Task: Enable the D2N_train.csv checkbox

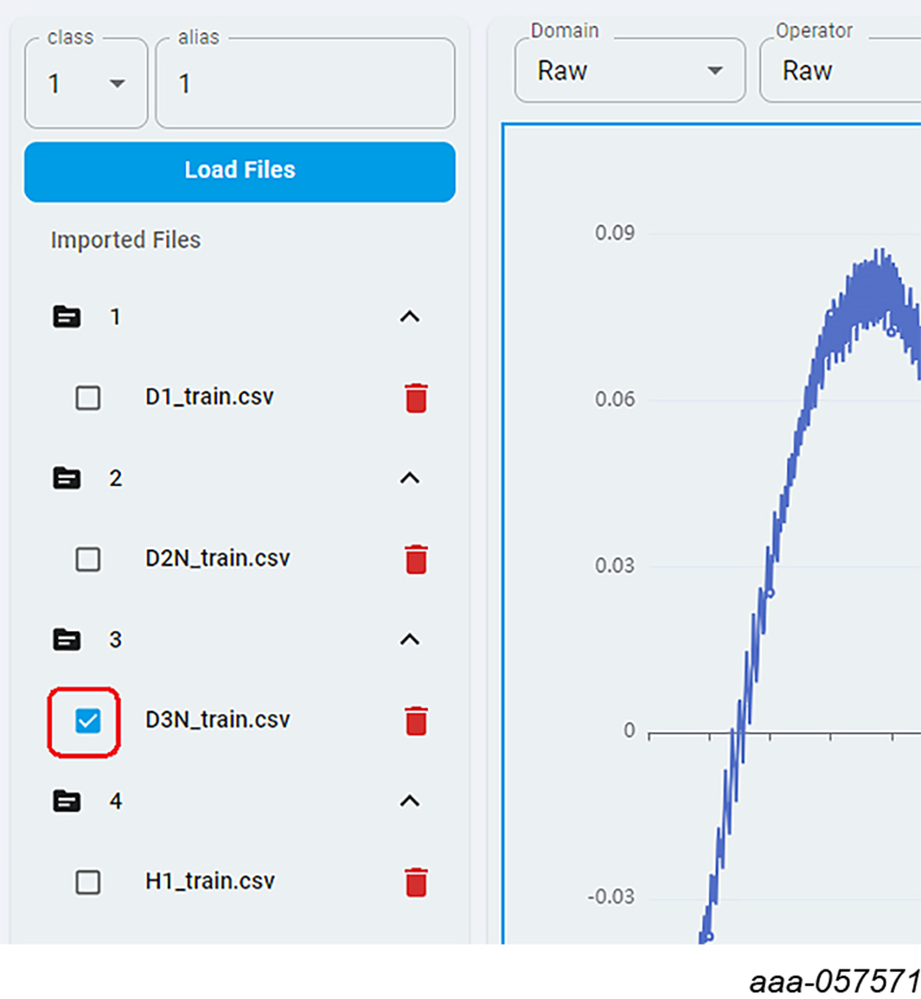Action: coord(88,559)
